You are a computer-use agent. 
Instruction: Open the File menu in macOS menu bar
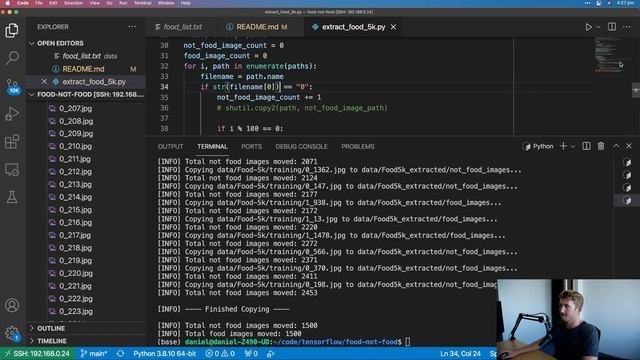click(39, 3)
